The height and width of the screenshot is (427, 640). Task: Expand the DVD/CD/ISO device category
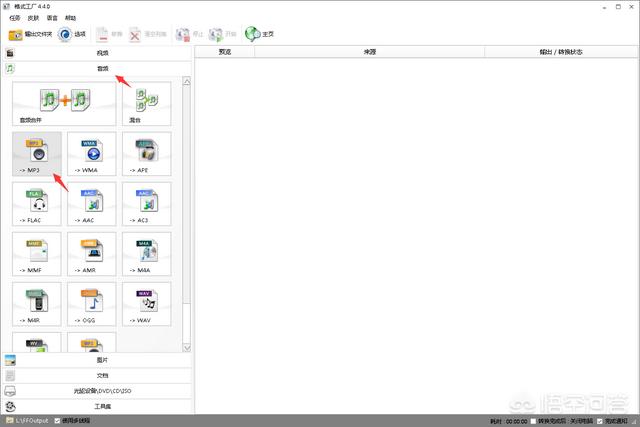[100, 391]
